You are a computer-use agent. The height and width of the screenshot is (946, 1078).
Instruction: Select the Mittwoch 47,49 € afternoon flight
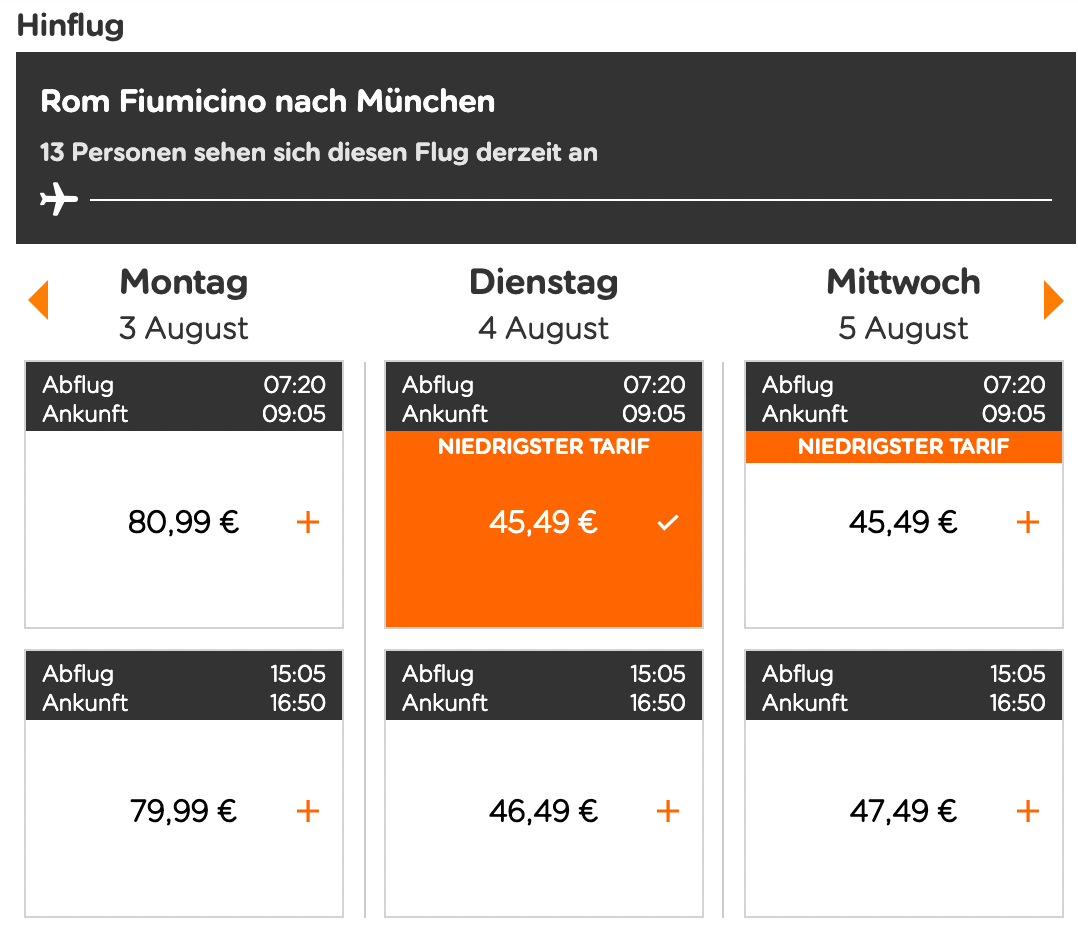(1027, 810)
